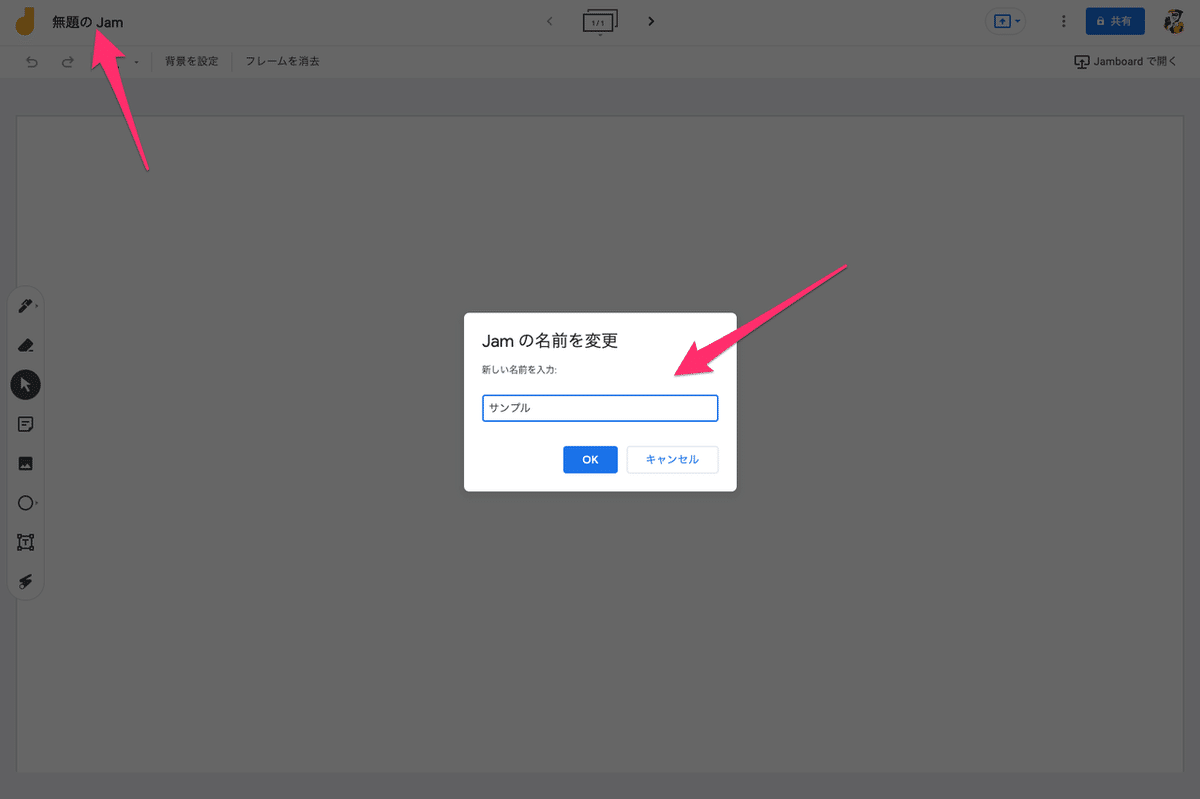Select the Eraser tool
The width and height of the screenshot is (1200, 799).
coord(26,346)
